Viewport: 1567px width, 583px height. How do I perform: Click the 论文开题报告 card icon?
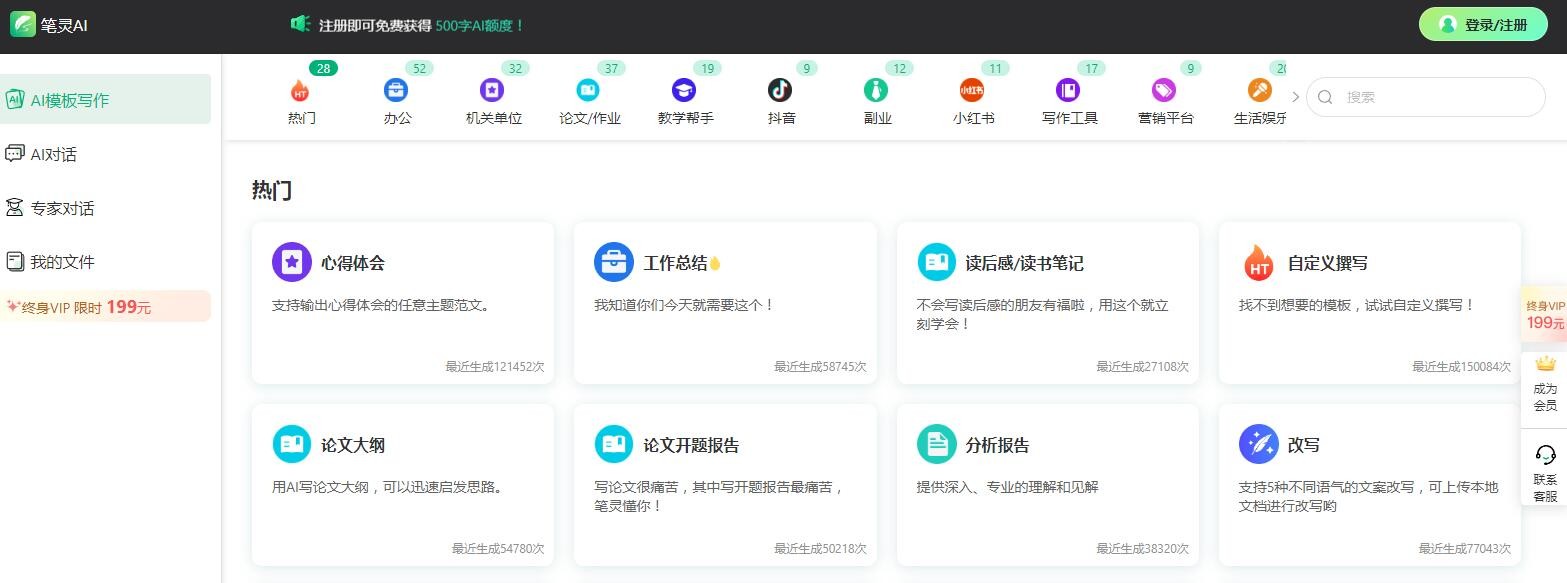pyautogui.click(x=614, y=444)
